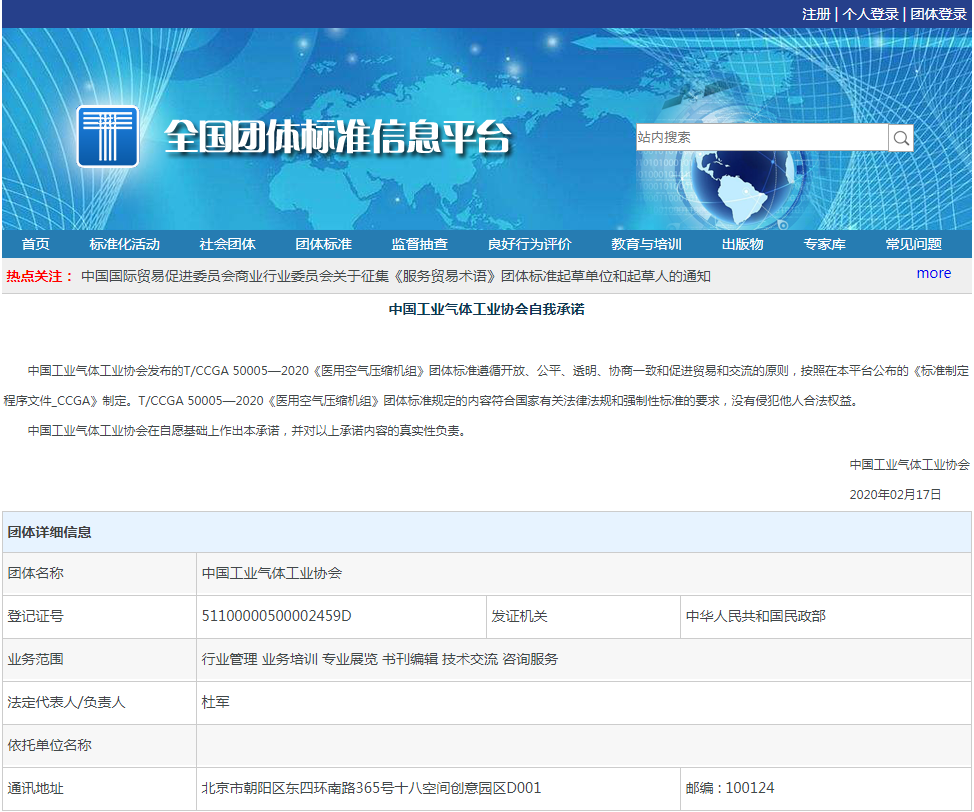
Task: Open the 监督抽查 menu item
Action: click(420, 244)
